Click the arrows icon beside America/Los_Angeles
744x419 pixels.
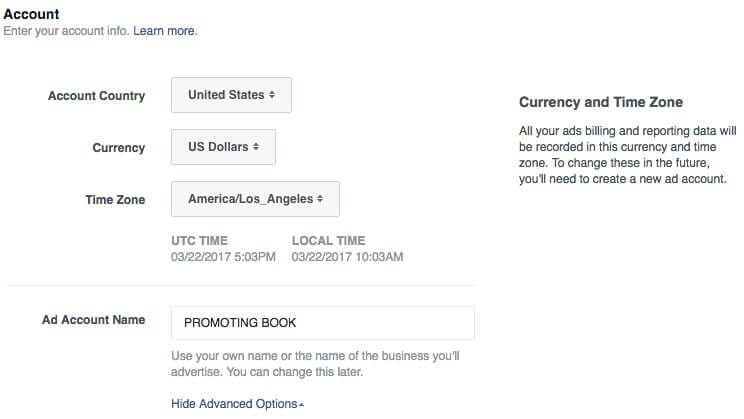pos(321,199)
